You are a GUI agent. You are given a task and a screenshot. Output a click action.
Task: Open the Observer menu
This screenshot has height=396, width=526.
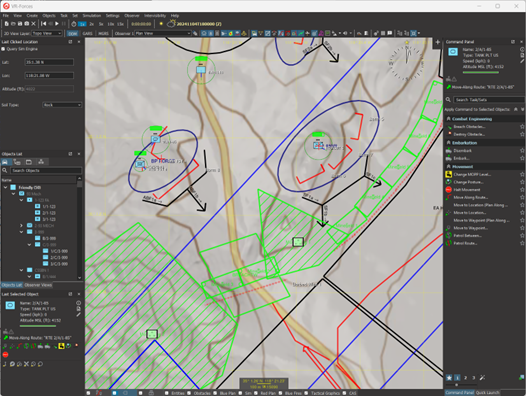132,15
